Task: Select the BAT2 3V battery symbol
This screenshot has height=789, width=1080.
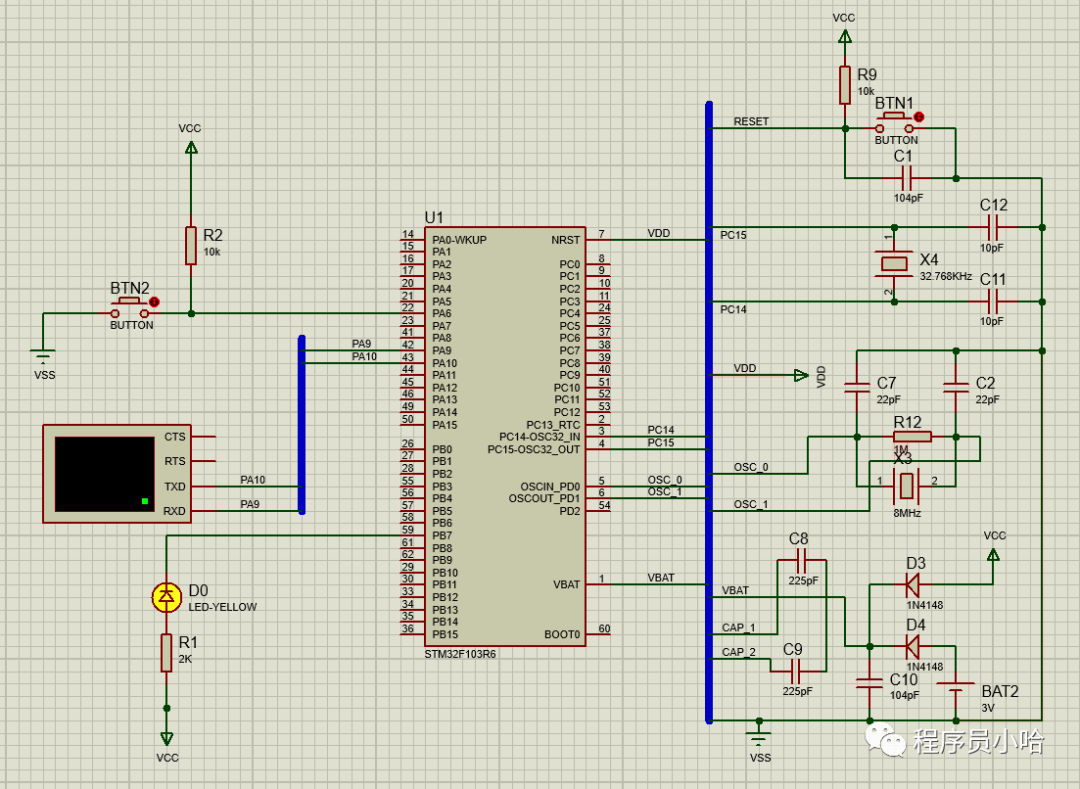Action: click(956, 688)
